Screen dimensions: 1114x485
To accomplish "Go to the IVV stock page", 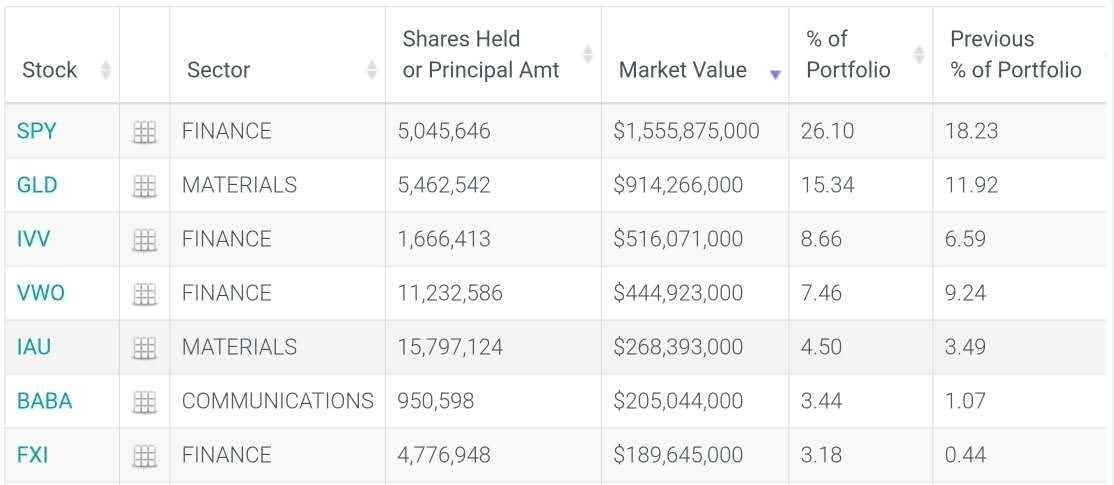I will click(33, 239).
